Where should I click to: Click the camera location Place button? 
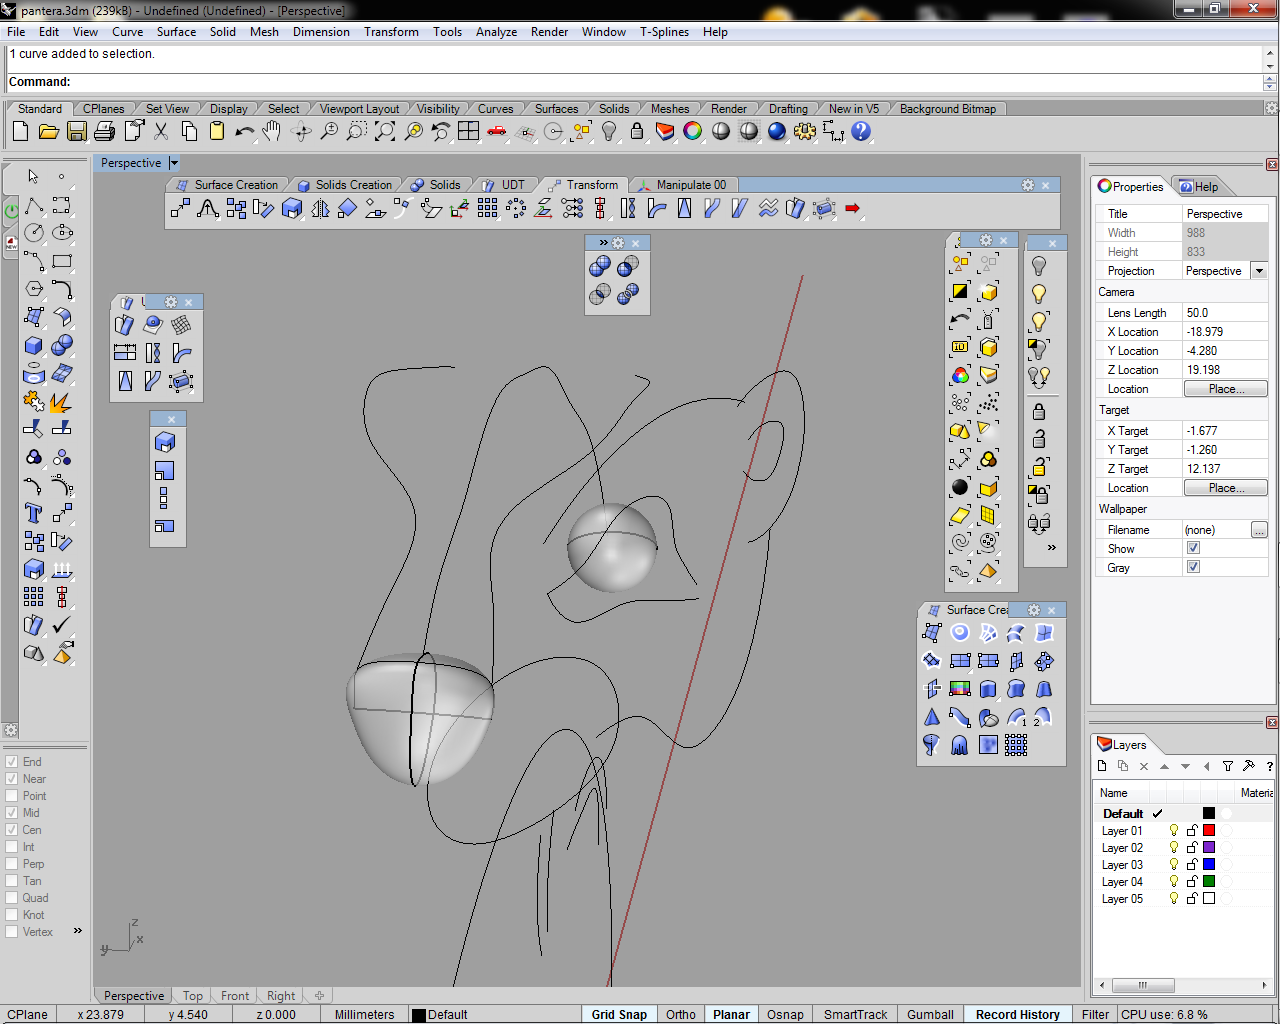1225,389
